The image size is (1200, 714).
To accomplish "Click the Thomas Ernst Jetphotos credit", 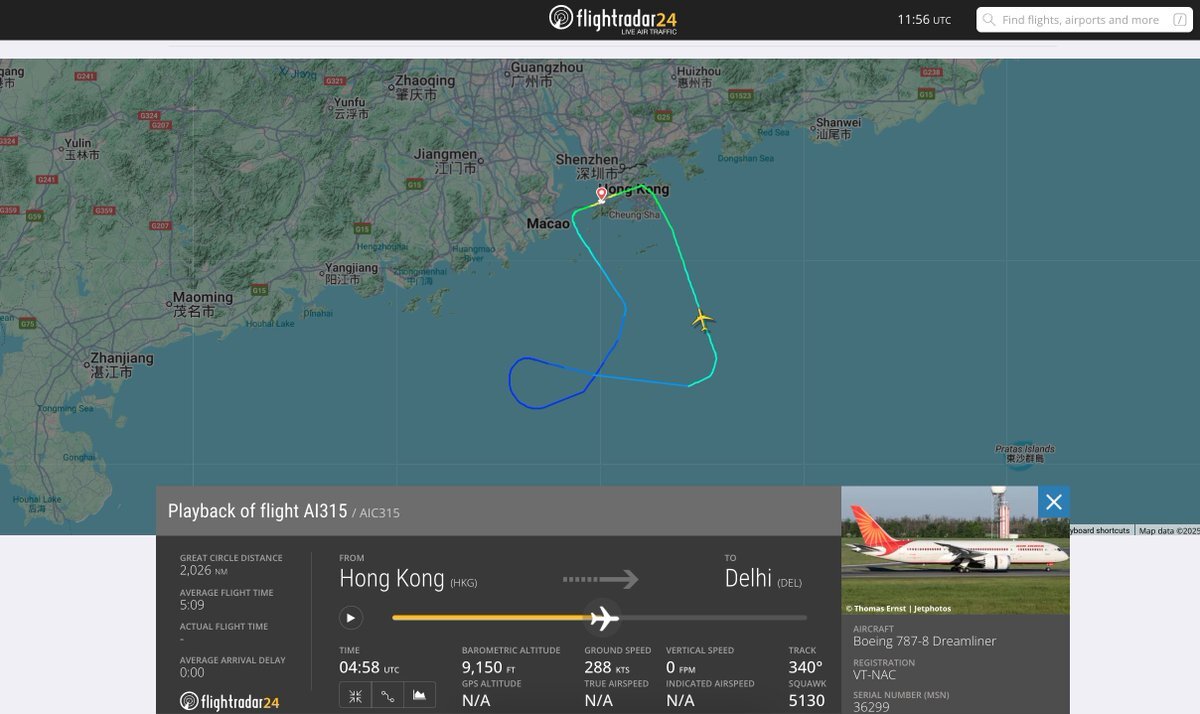I will click(x=898, y=608).
